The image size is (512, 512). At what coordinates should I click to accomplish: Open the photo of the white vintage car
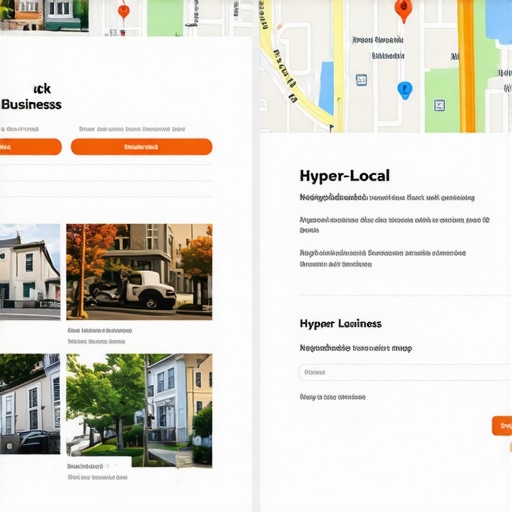point(139,272)
